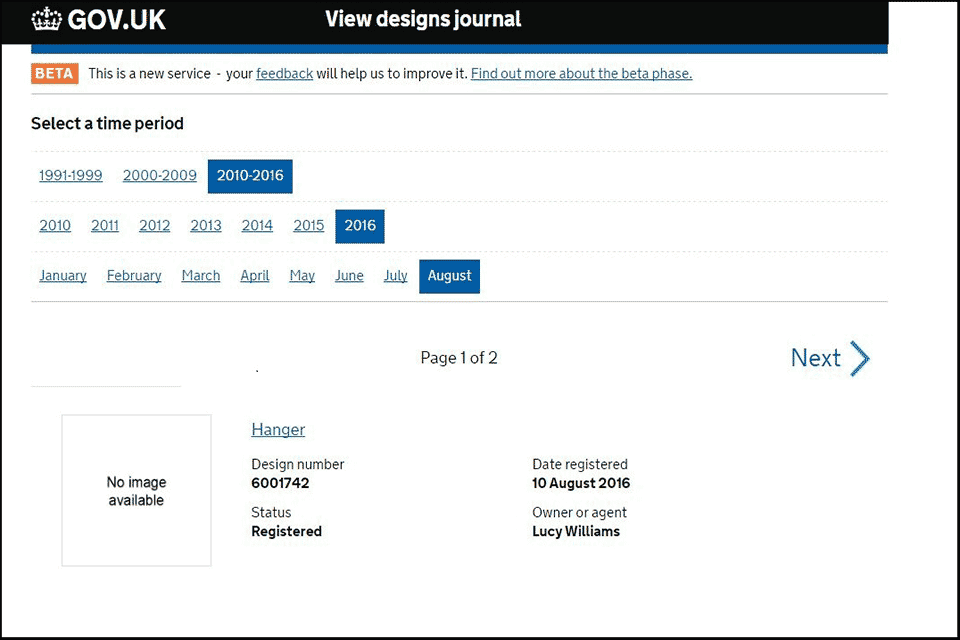Click the Next page chevron arrow
This screenshot has width=960, height=640.
click(859, 358)
